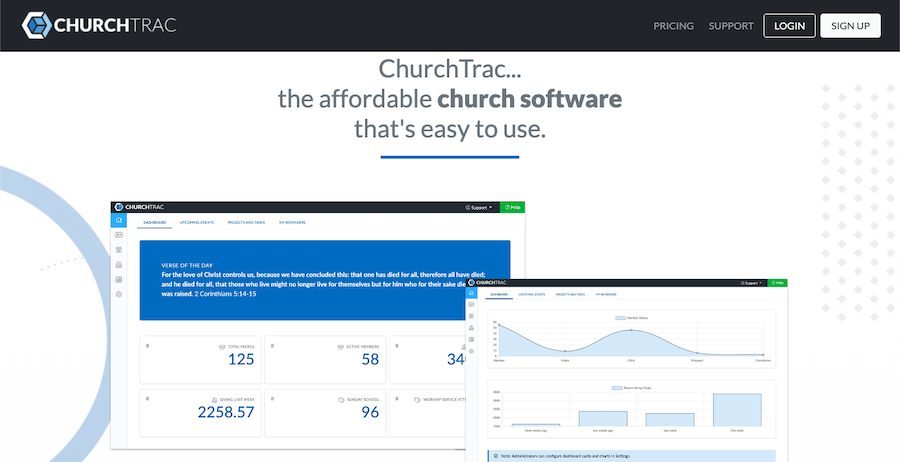Viewport: 900px width, 462px height.
Task: Click the "last week" bar in the giving chart
Action: [670, 420]
